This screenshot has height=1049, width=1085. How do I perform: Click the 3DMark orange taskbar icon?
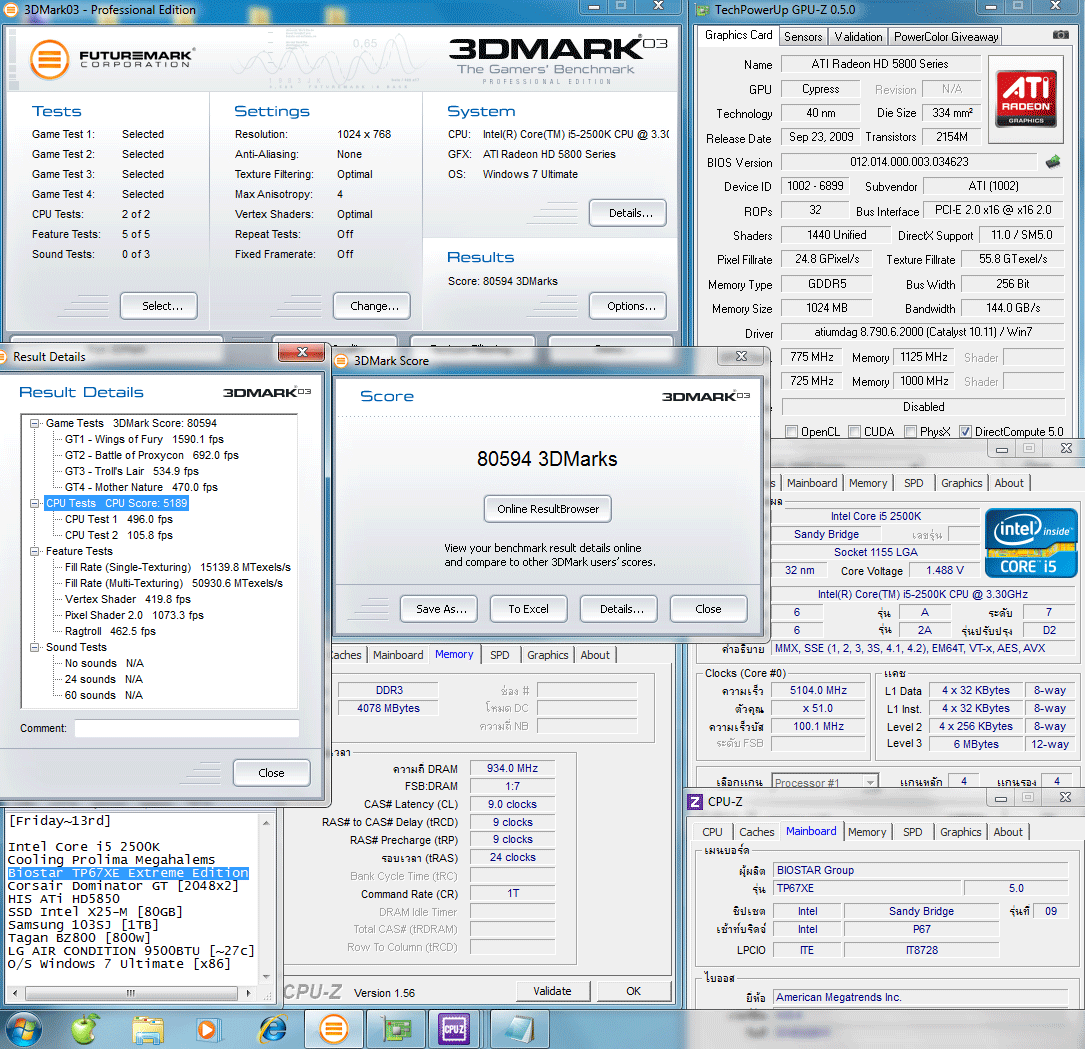[x=334, y=1030]
